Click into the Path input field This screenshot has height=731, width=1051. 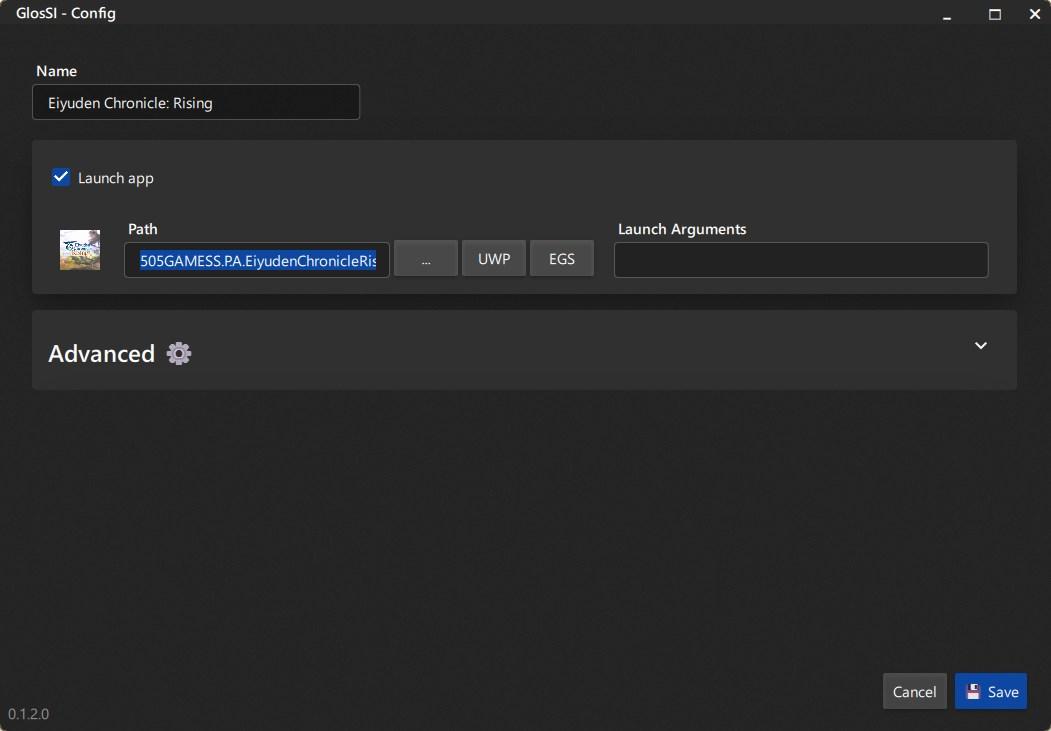(x=257, y=260)
